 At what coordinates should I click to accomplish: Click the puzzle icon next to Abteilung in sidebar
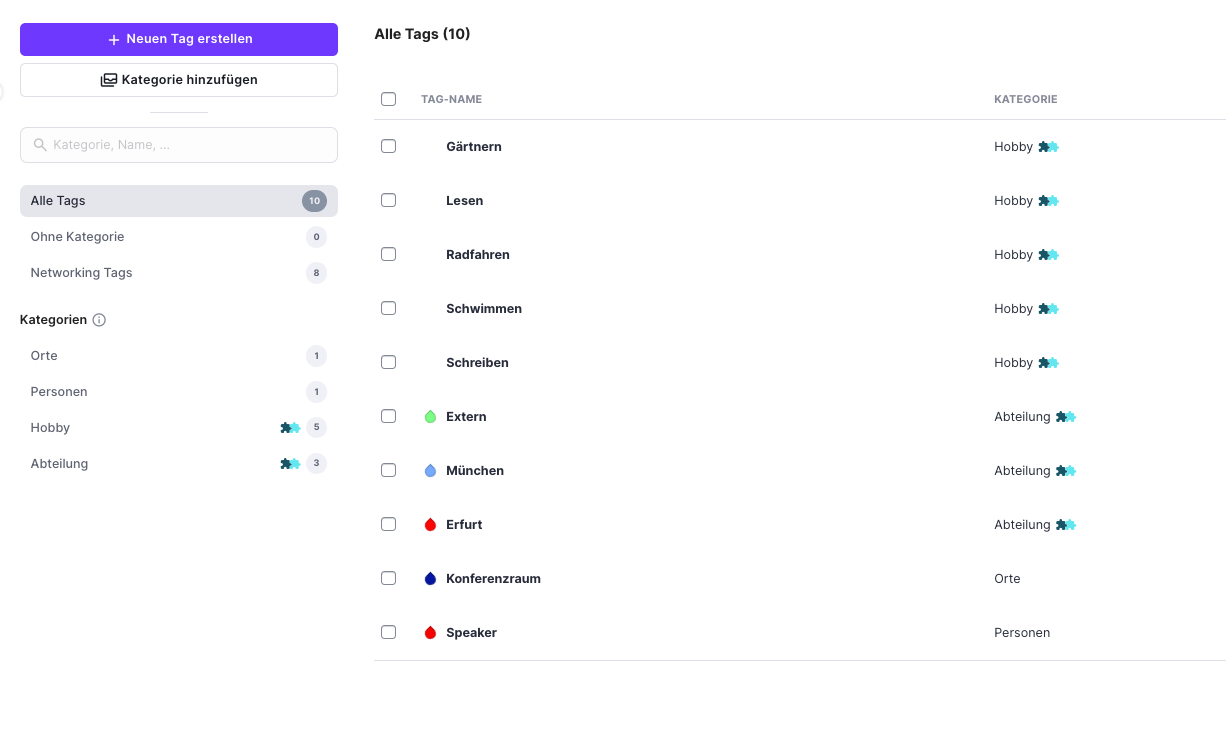click(x=290, y=464)
